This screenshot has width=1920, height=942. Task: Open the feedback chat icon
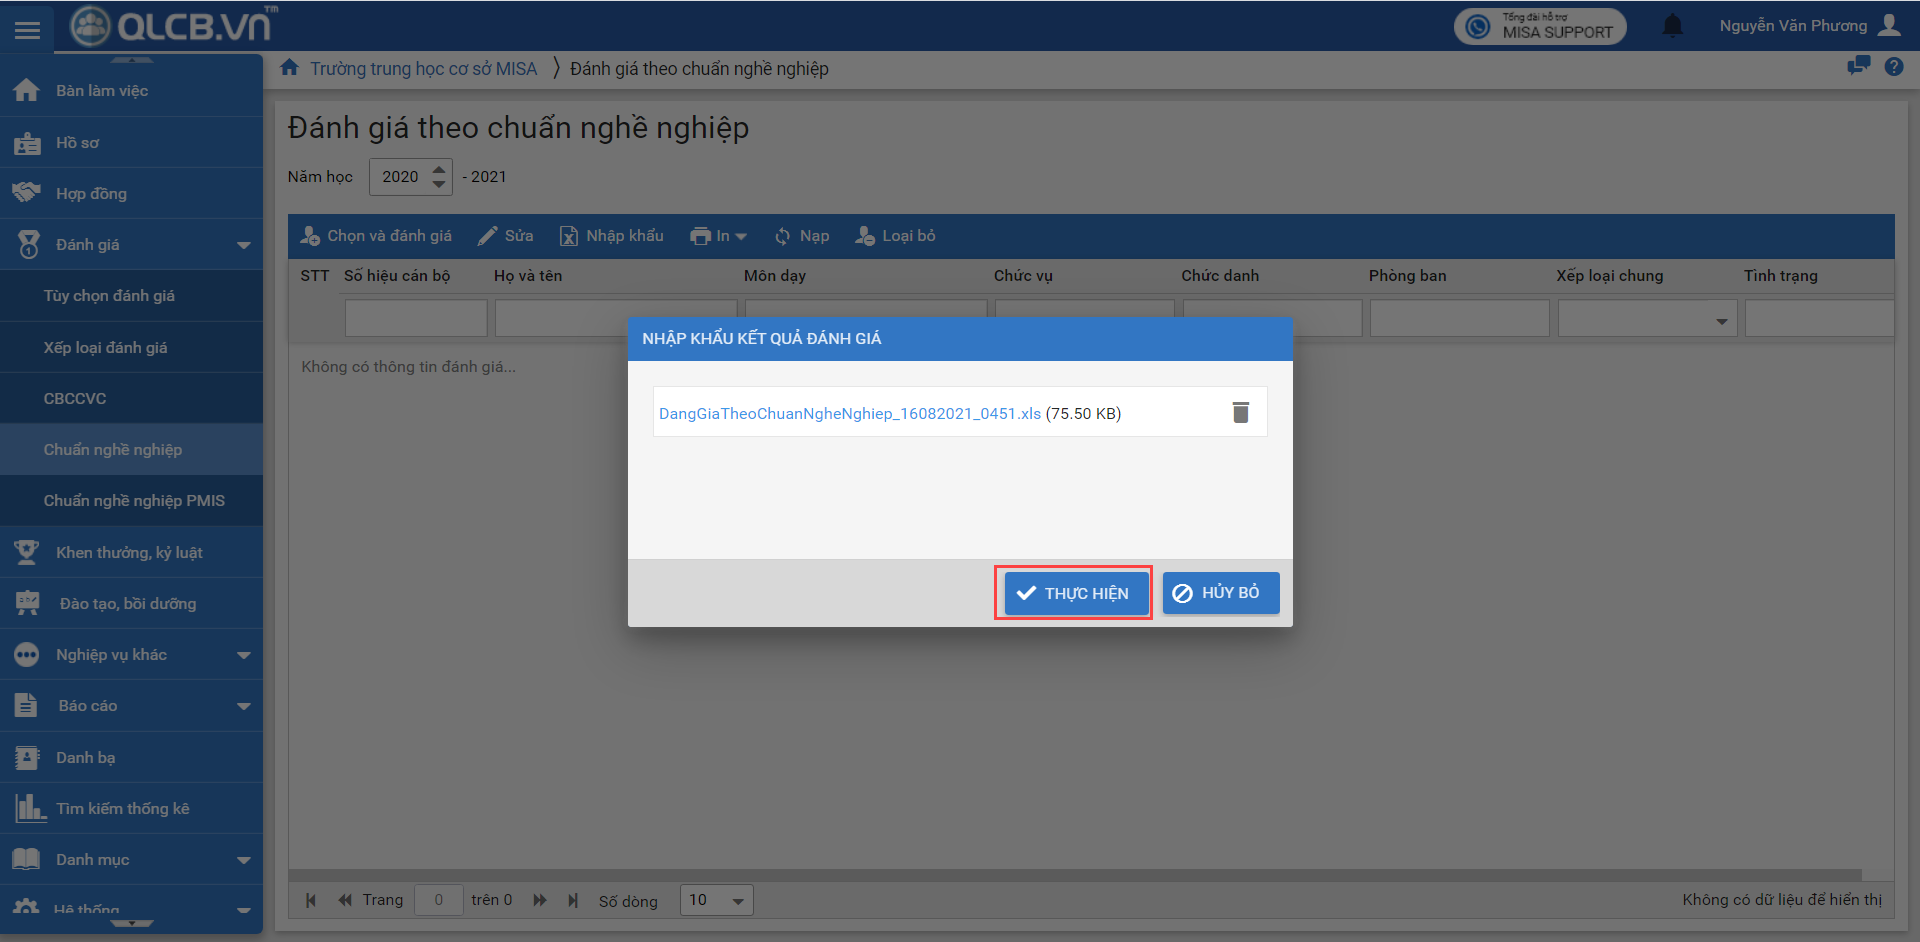(1858, 67)
